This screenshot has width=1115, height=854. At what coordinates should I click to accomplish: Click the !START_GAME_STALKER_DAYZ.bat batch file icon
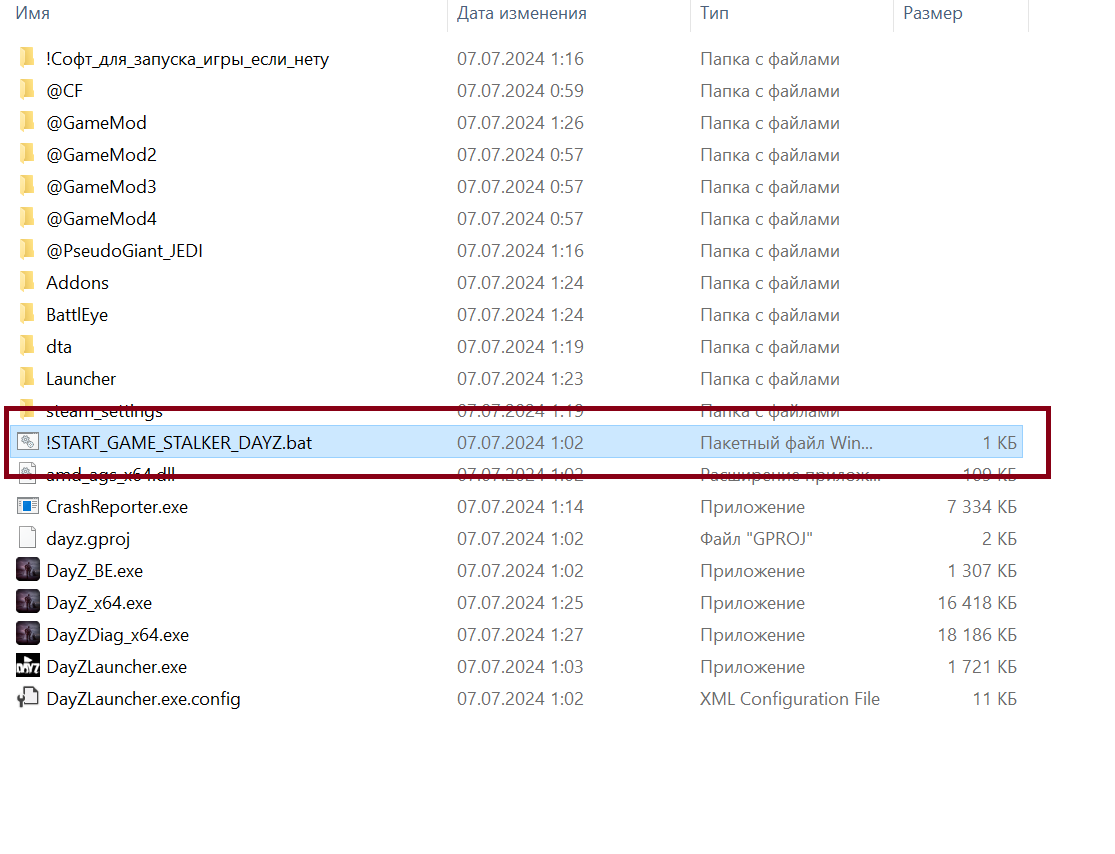point(28,443)
